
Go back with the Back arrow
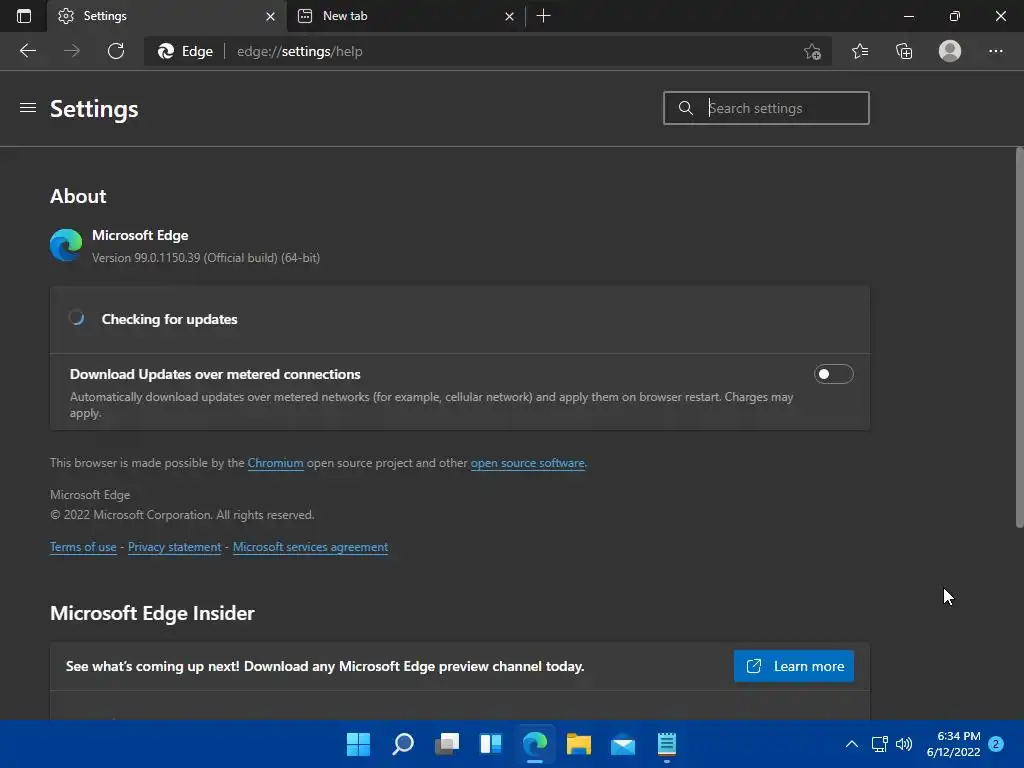coord(27,51)
